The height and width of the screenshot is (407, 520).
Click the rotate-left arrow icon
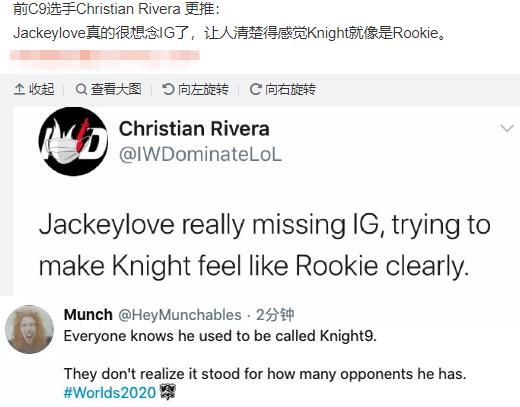[x=168, y=89]
